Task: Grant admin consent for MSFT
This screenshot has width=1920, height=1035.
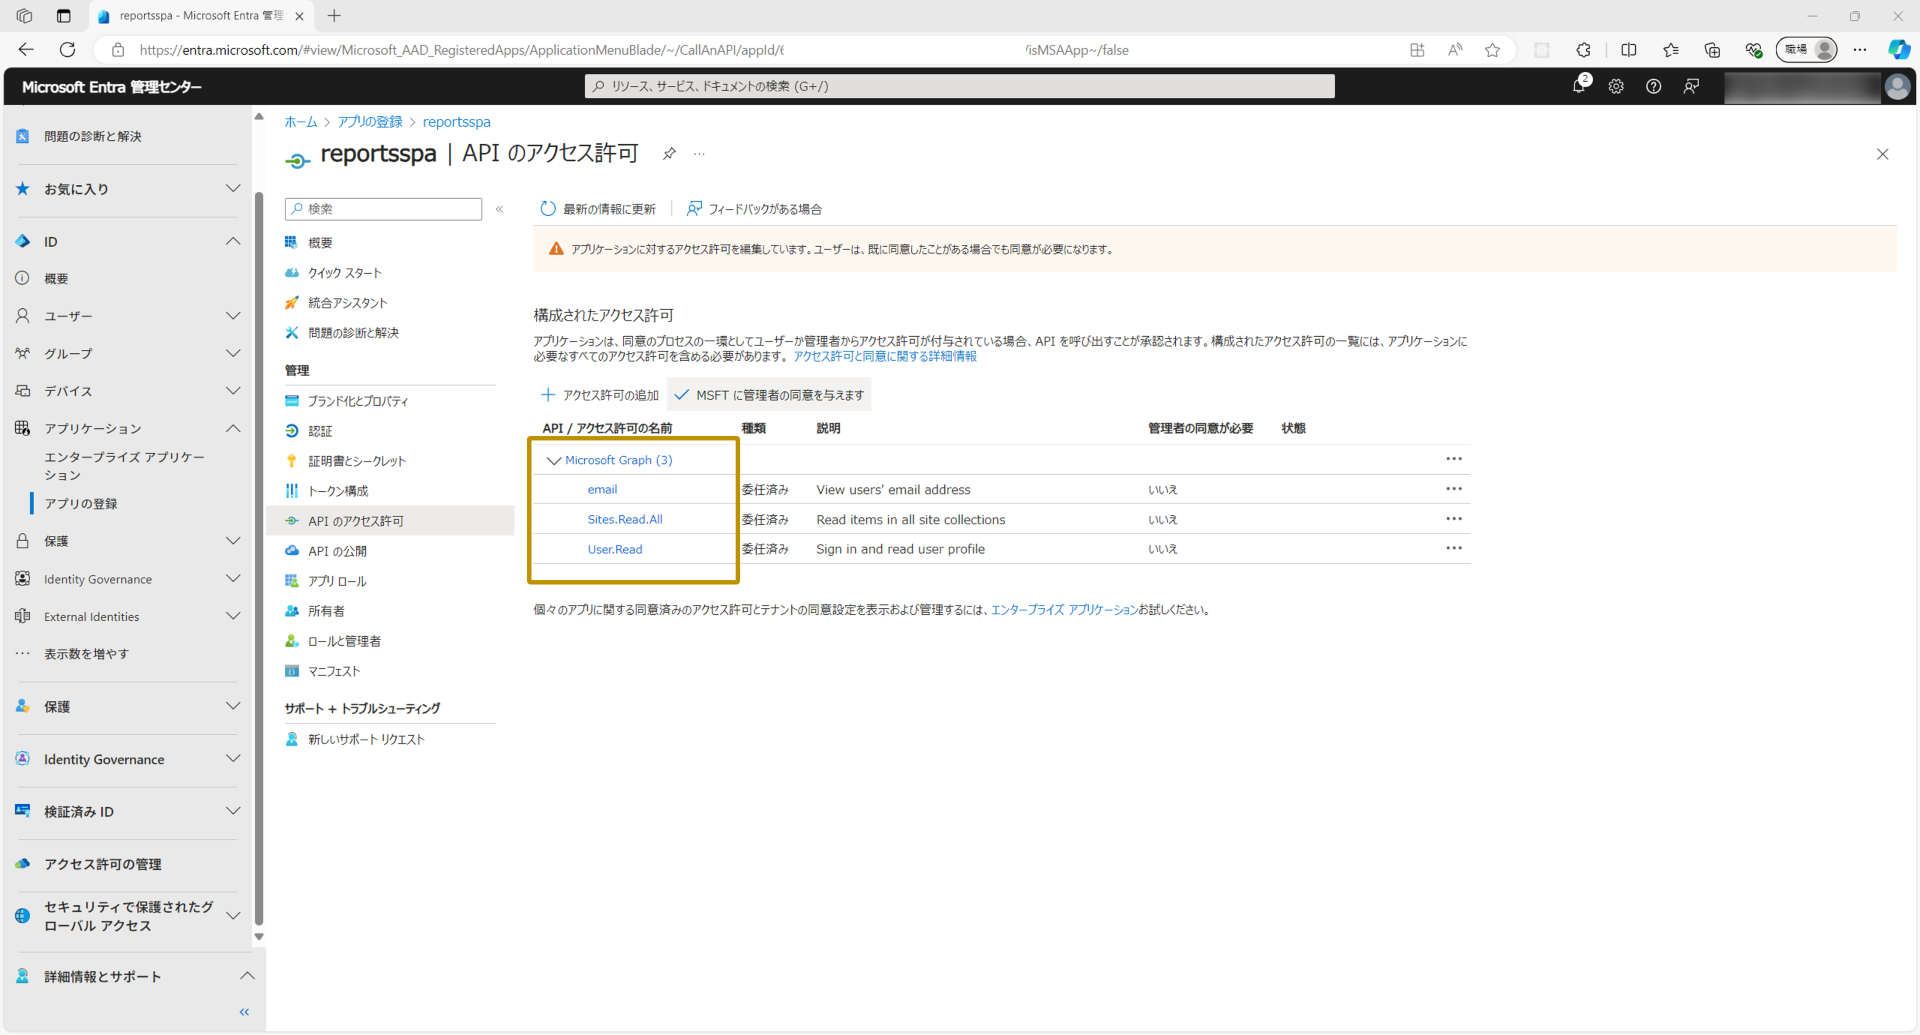Action: [769, 395]
